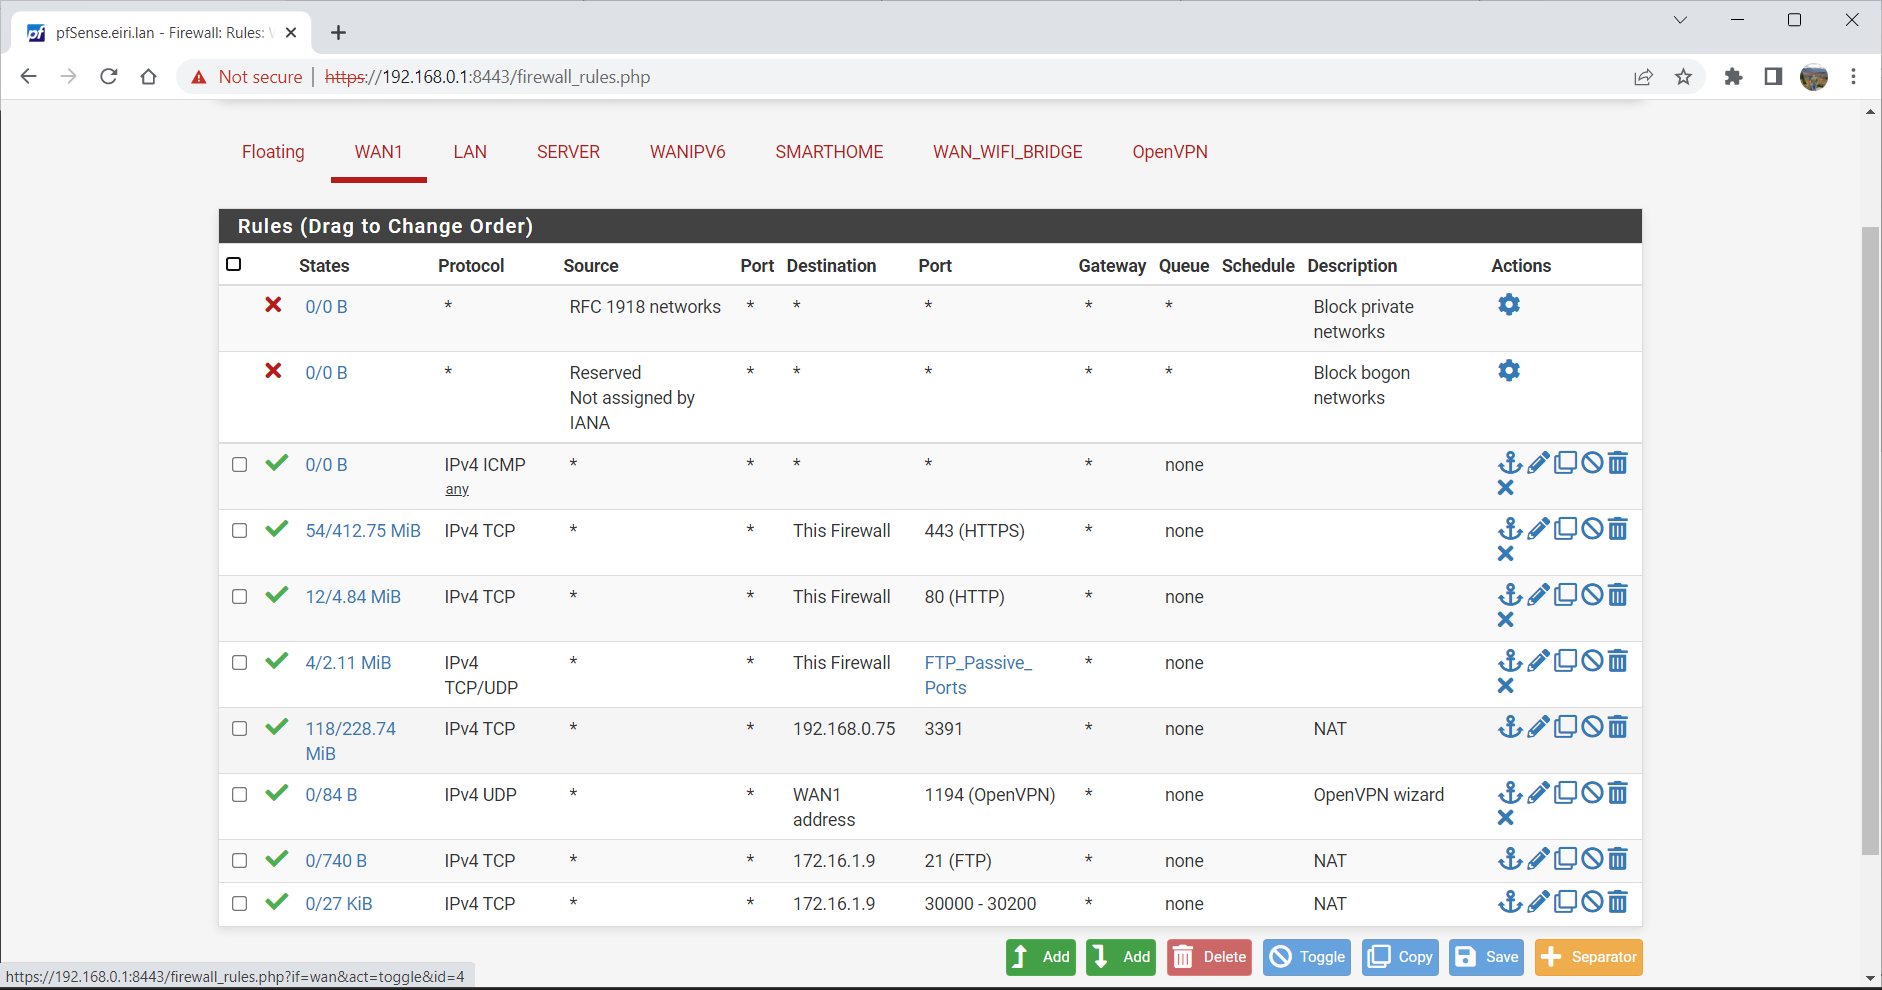Delete the IPv4 ICMP rule via trash icon
The width and height of the screenshot is (1882, 990).
[1618, 462]
